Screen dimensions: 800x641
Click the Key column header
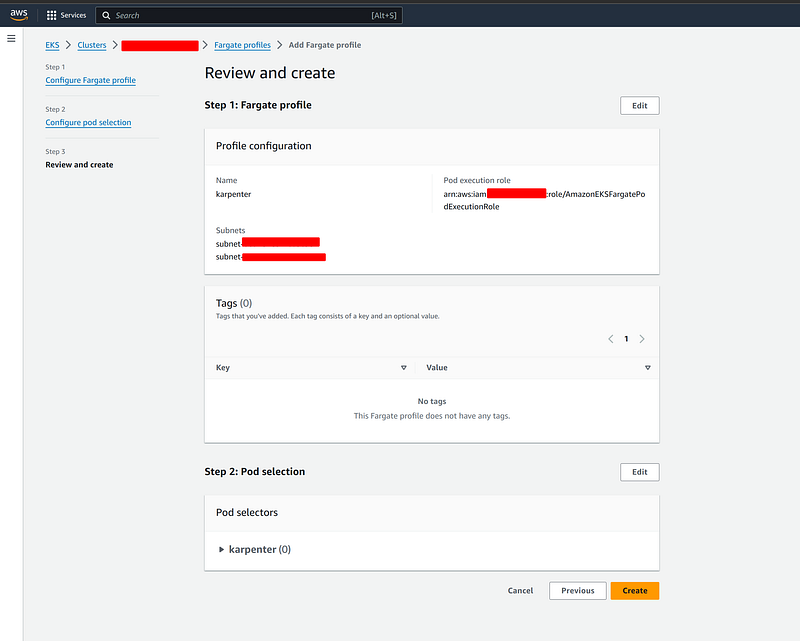coord(223,367)
